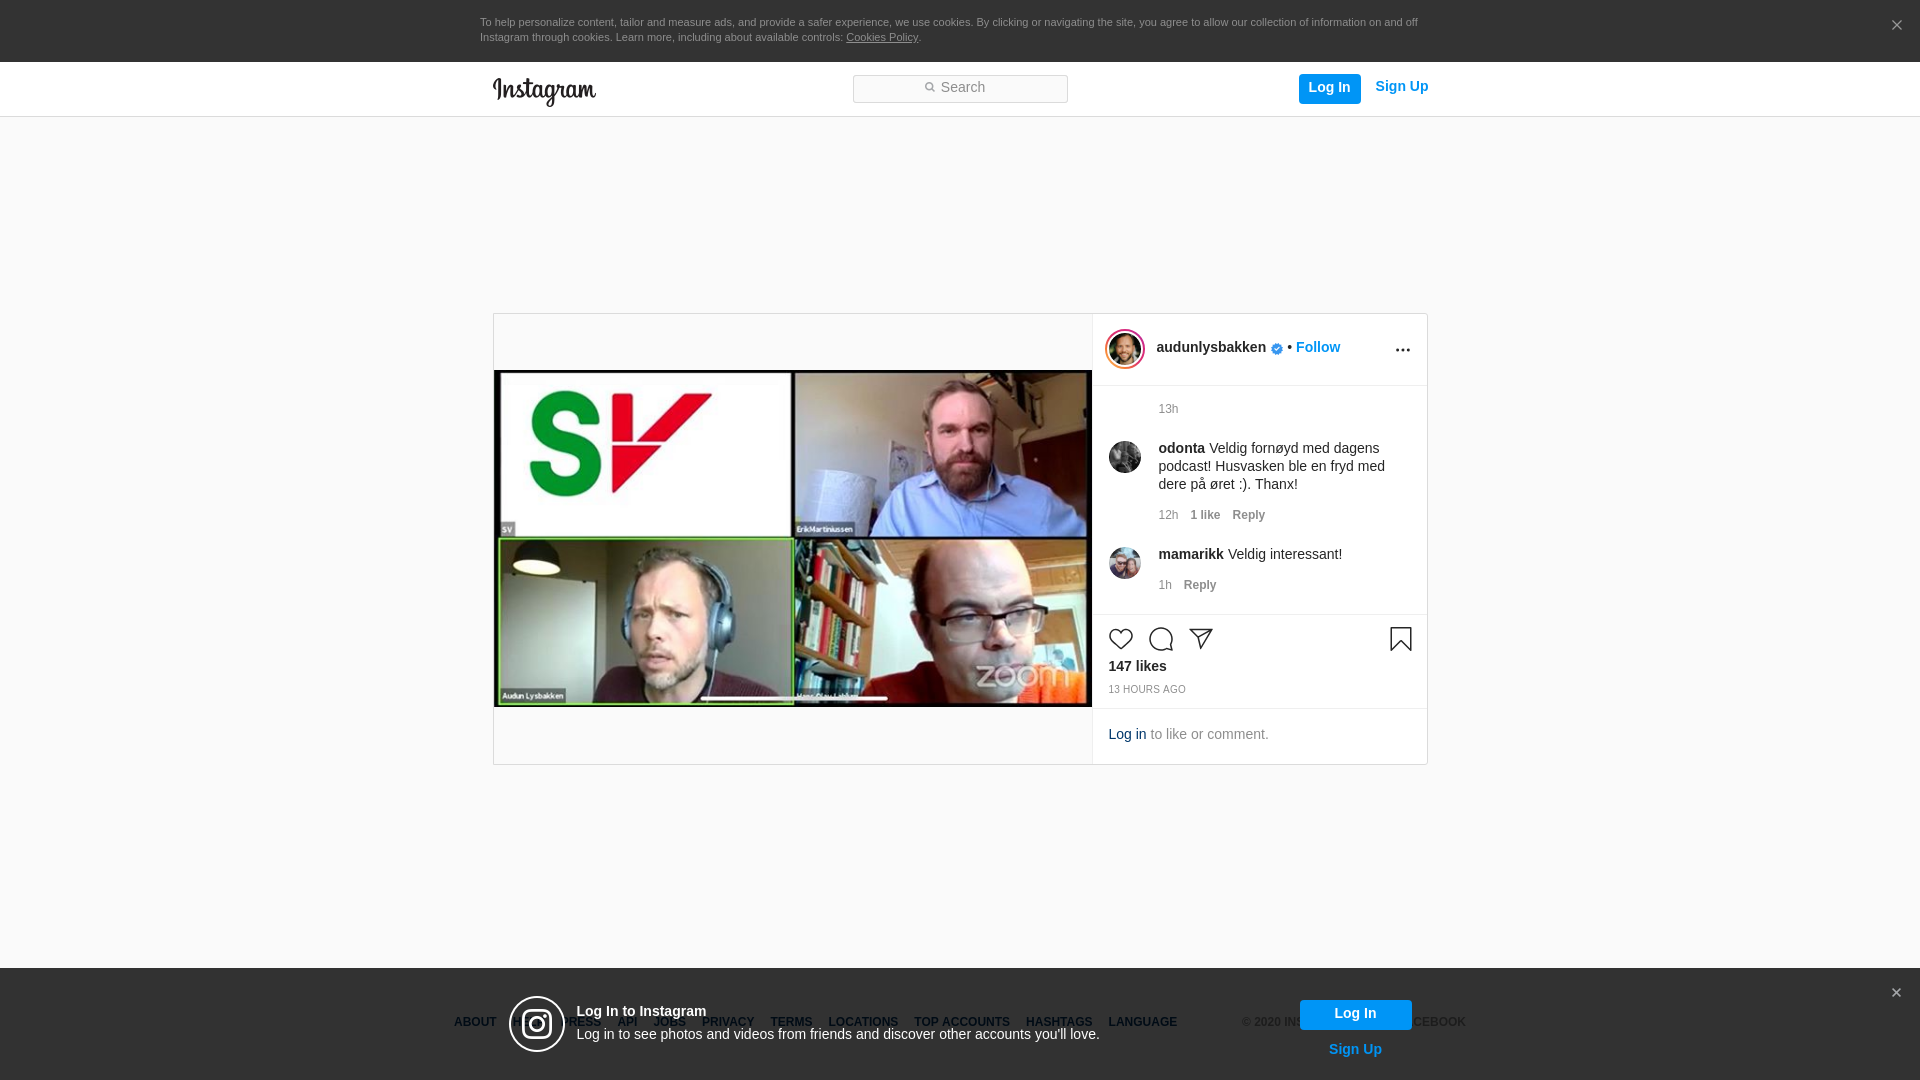Open odonta's profile avatar
The height and width of the screenshot is (1080, 1920).
tap(1125, 457)
